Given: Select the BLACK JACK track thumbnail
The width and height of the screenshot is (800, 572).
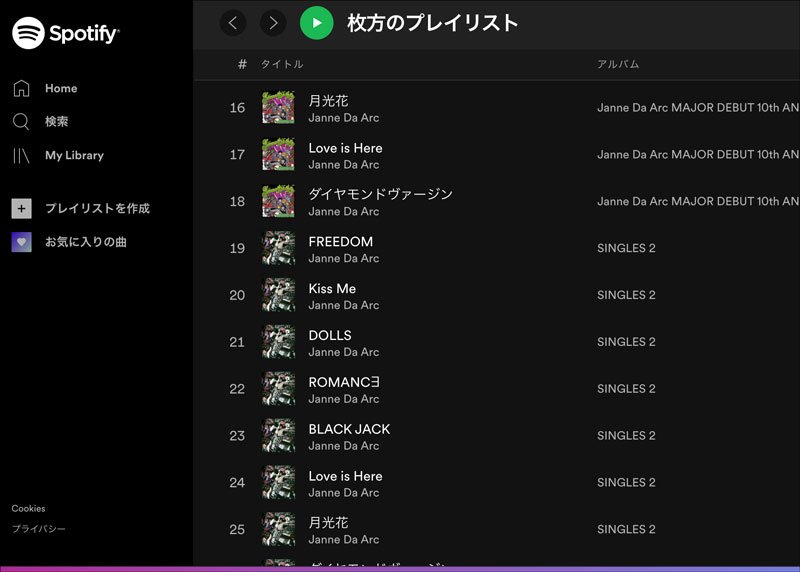Looking at the screenshot, I should (x=278, y=436).
